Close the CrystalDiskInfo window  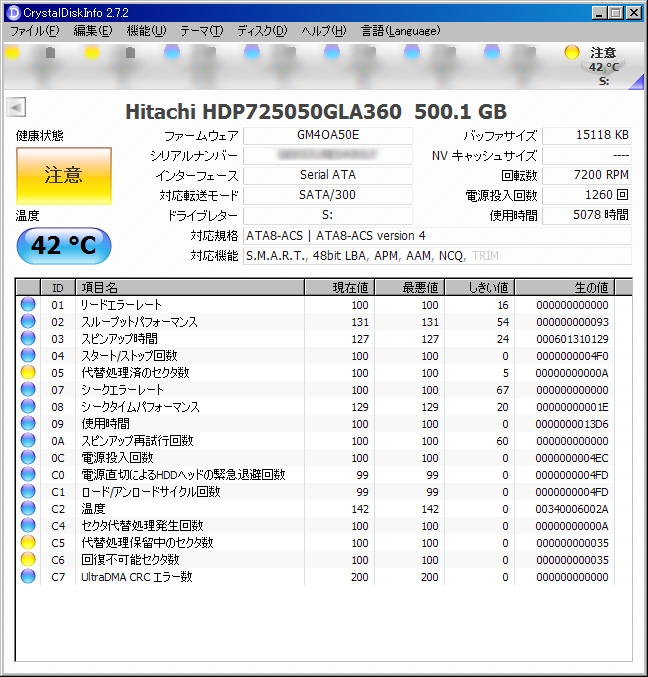[x=634, y=13]
